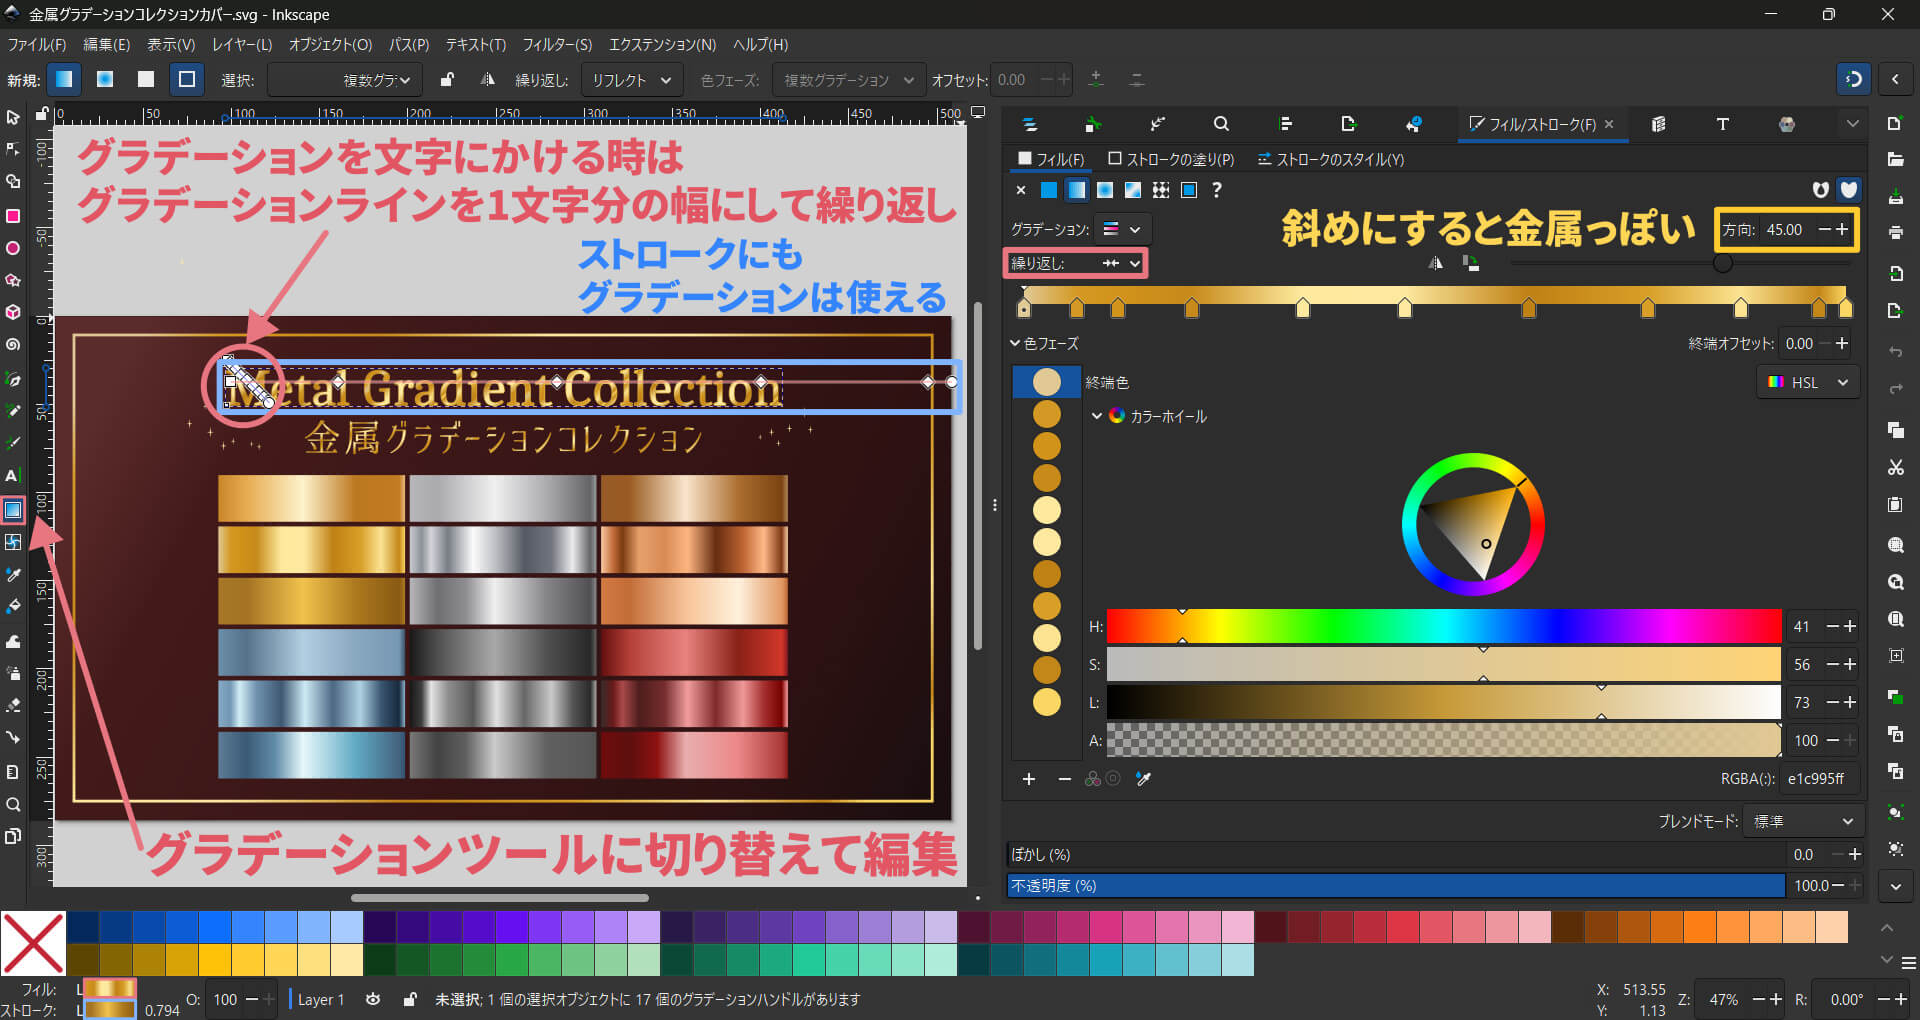Image resolution: width=1920 pixels, height=1020 pixels.
Task: Select the Eraser tool
Action: pos(13,705)
